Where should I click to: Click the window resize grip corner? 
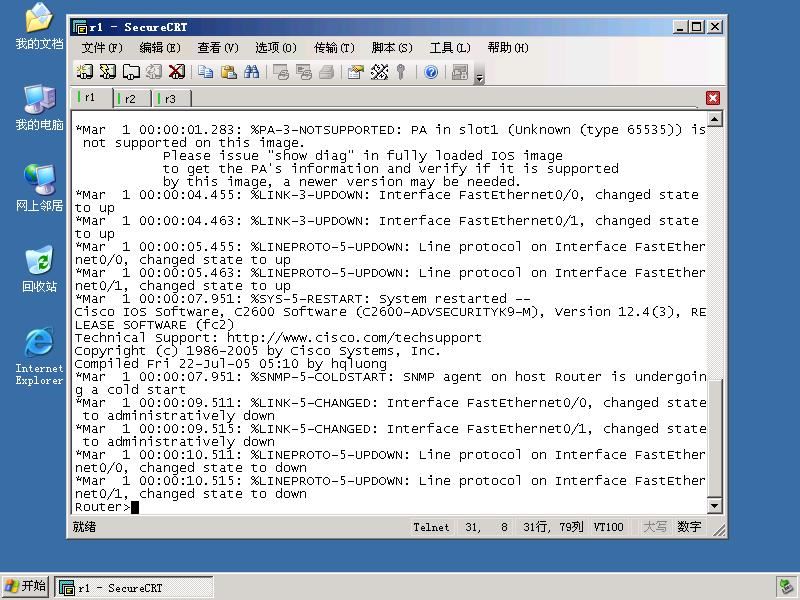click(x=720, y=531)
